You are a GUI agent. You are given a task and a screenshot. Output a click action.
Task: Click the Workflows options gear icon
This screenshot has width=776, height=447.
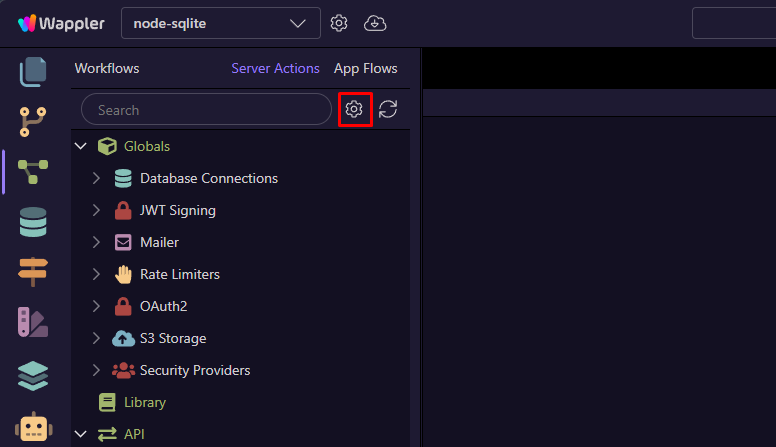tap(354, 110)
